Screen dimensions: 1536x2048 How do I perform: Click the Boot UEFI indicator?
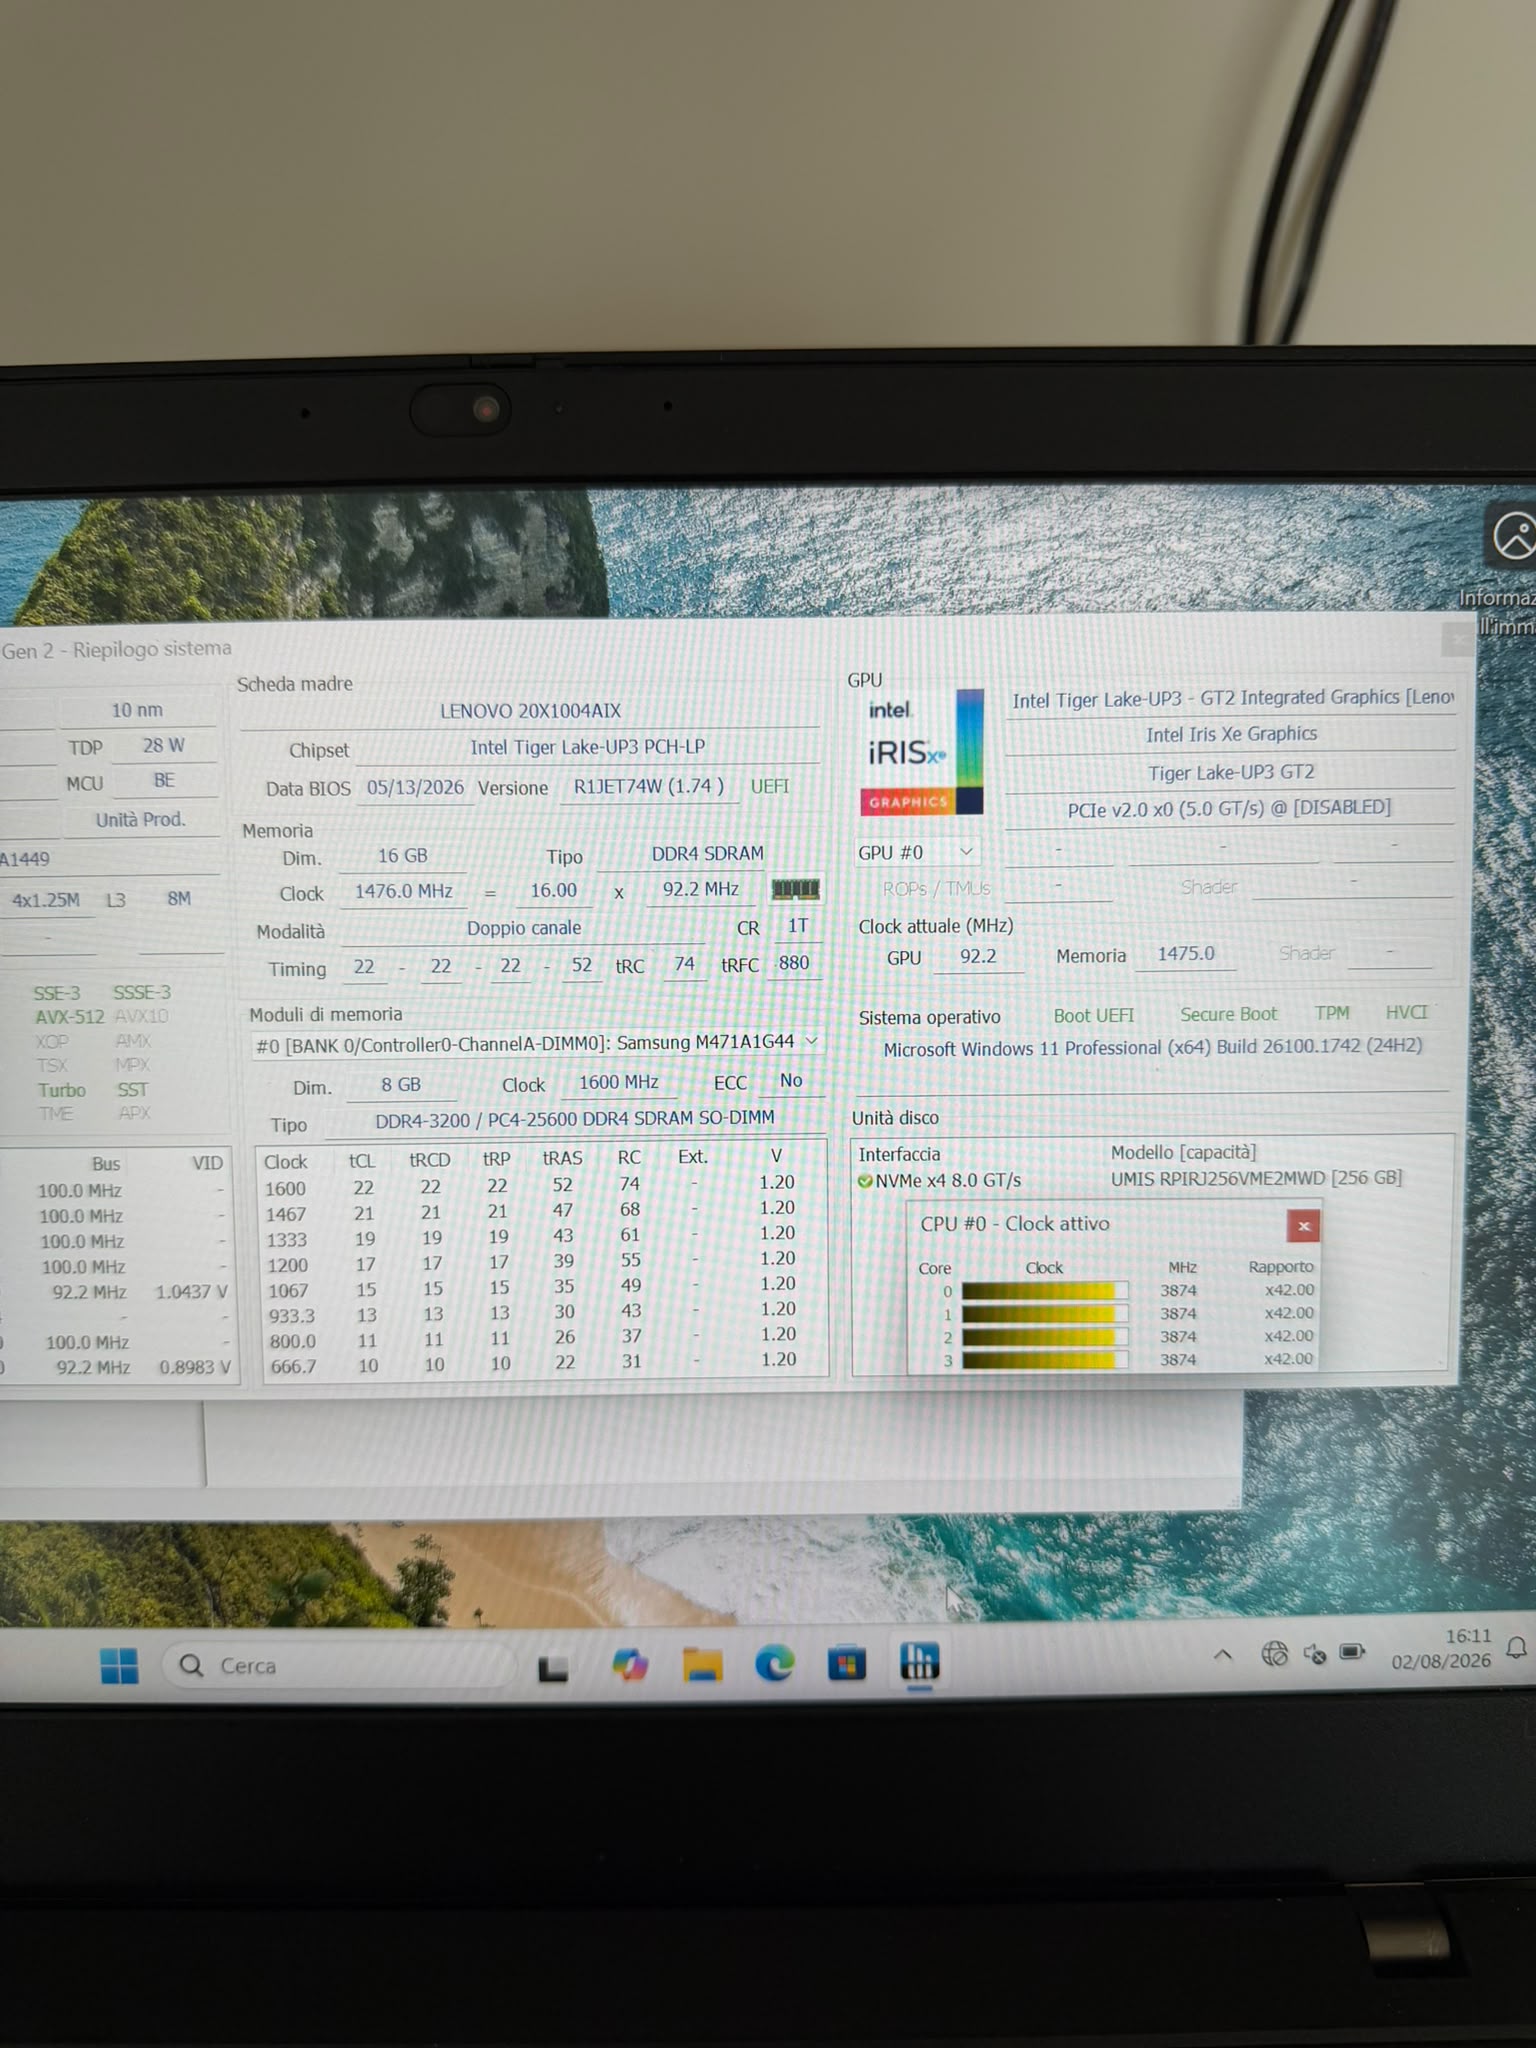click(x=1093, y=1016)
